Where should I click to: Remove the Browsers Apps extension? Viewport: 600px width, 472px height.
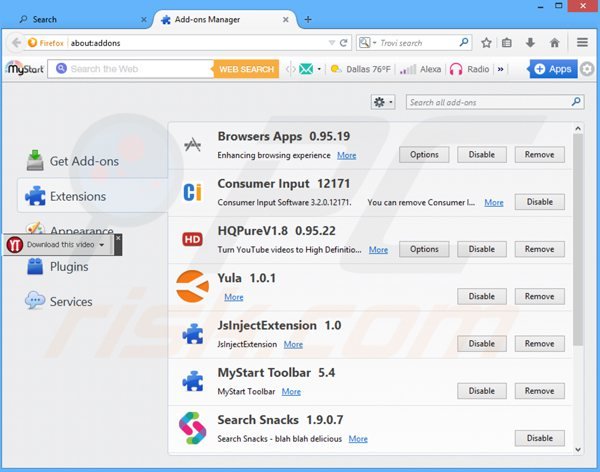[x=540, y=155]
